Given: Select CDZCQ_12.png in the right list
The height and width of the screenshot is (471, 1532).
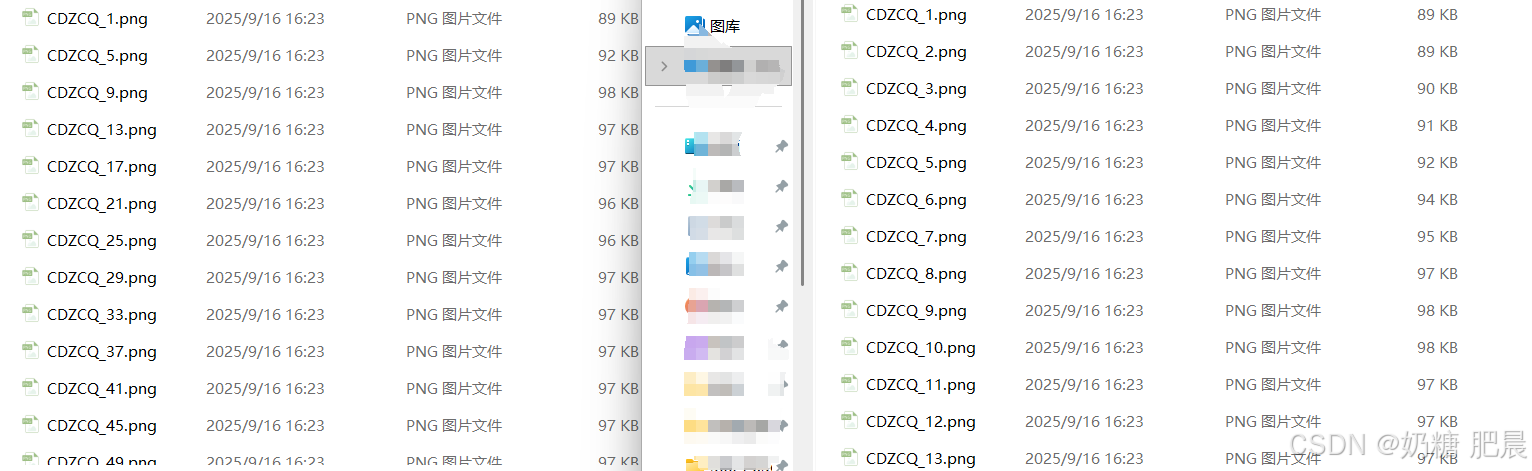Looking at the screenshot, I should 920,422.
